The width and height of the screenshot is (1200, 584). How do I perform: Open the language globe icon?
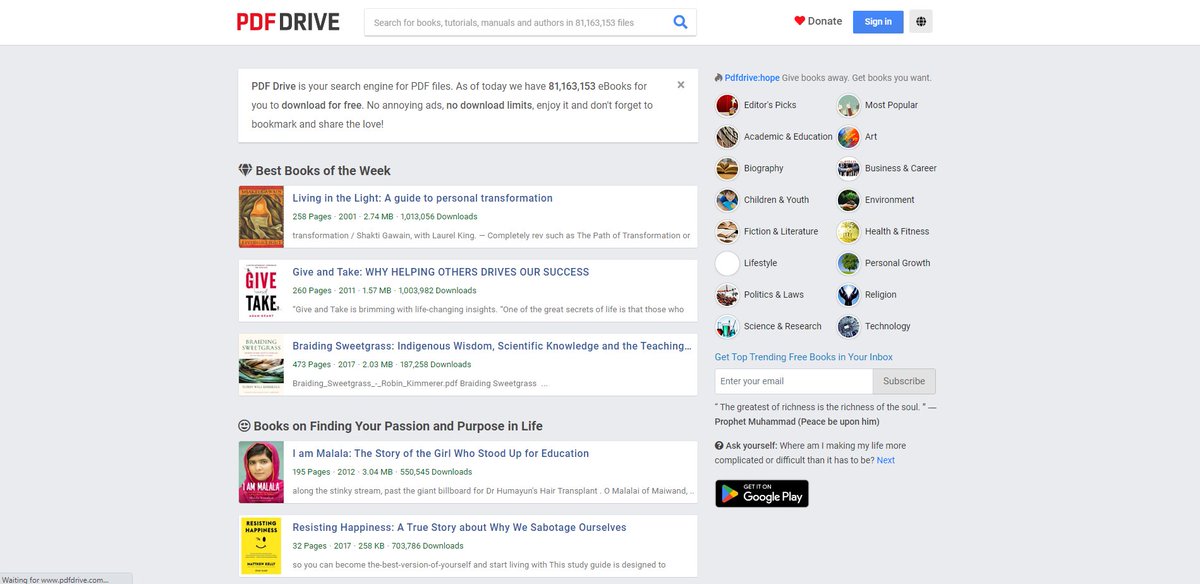(x=920, y=22)
